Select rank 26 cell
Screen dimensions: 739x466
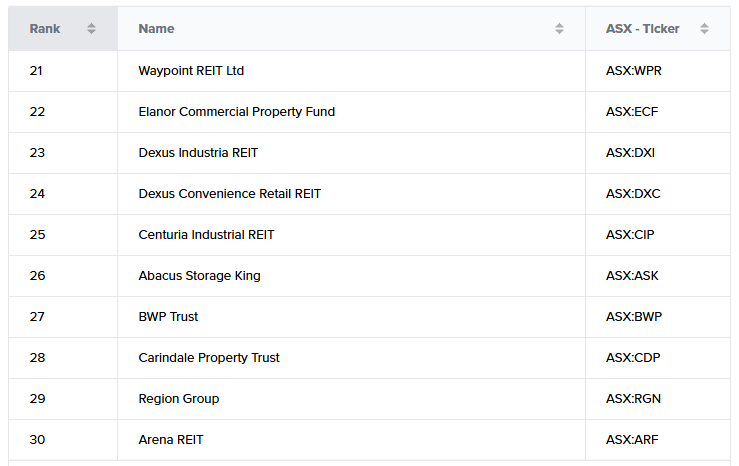38,276
